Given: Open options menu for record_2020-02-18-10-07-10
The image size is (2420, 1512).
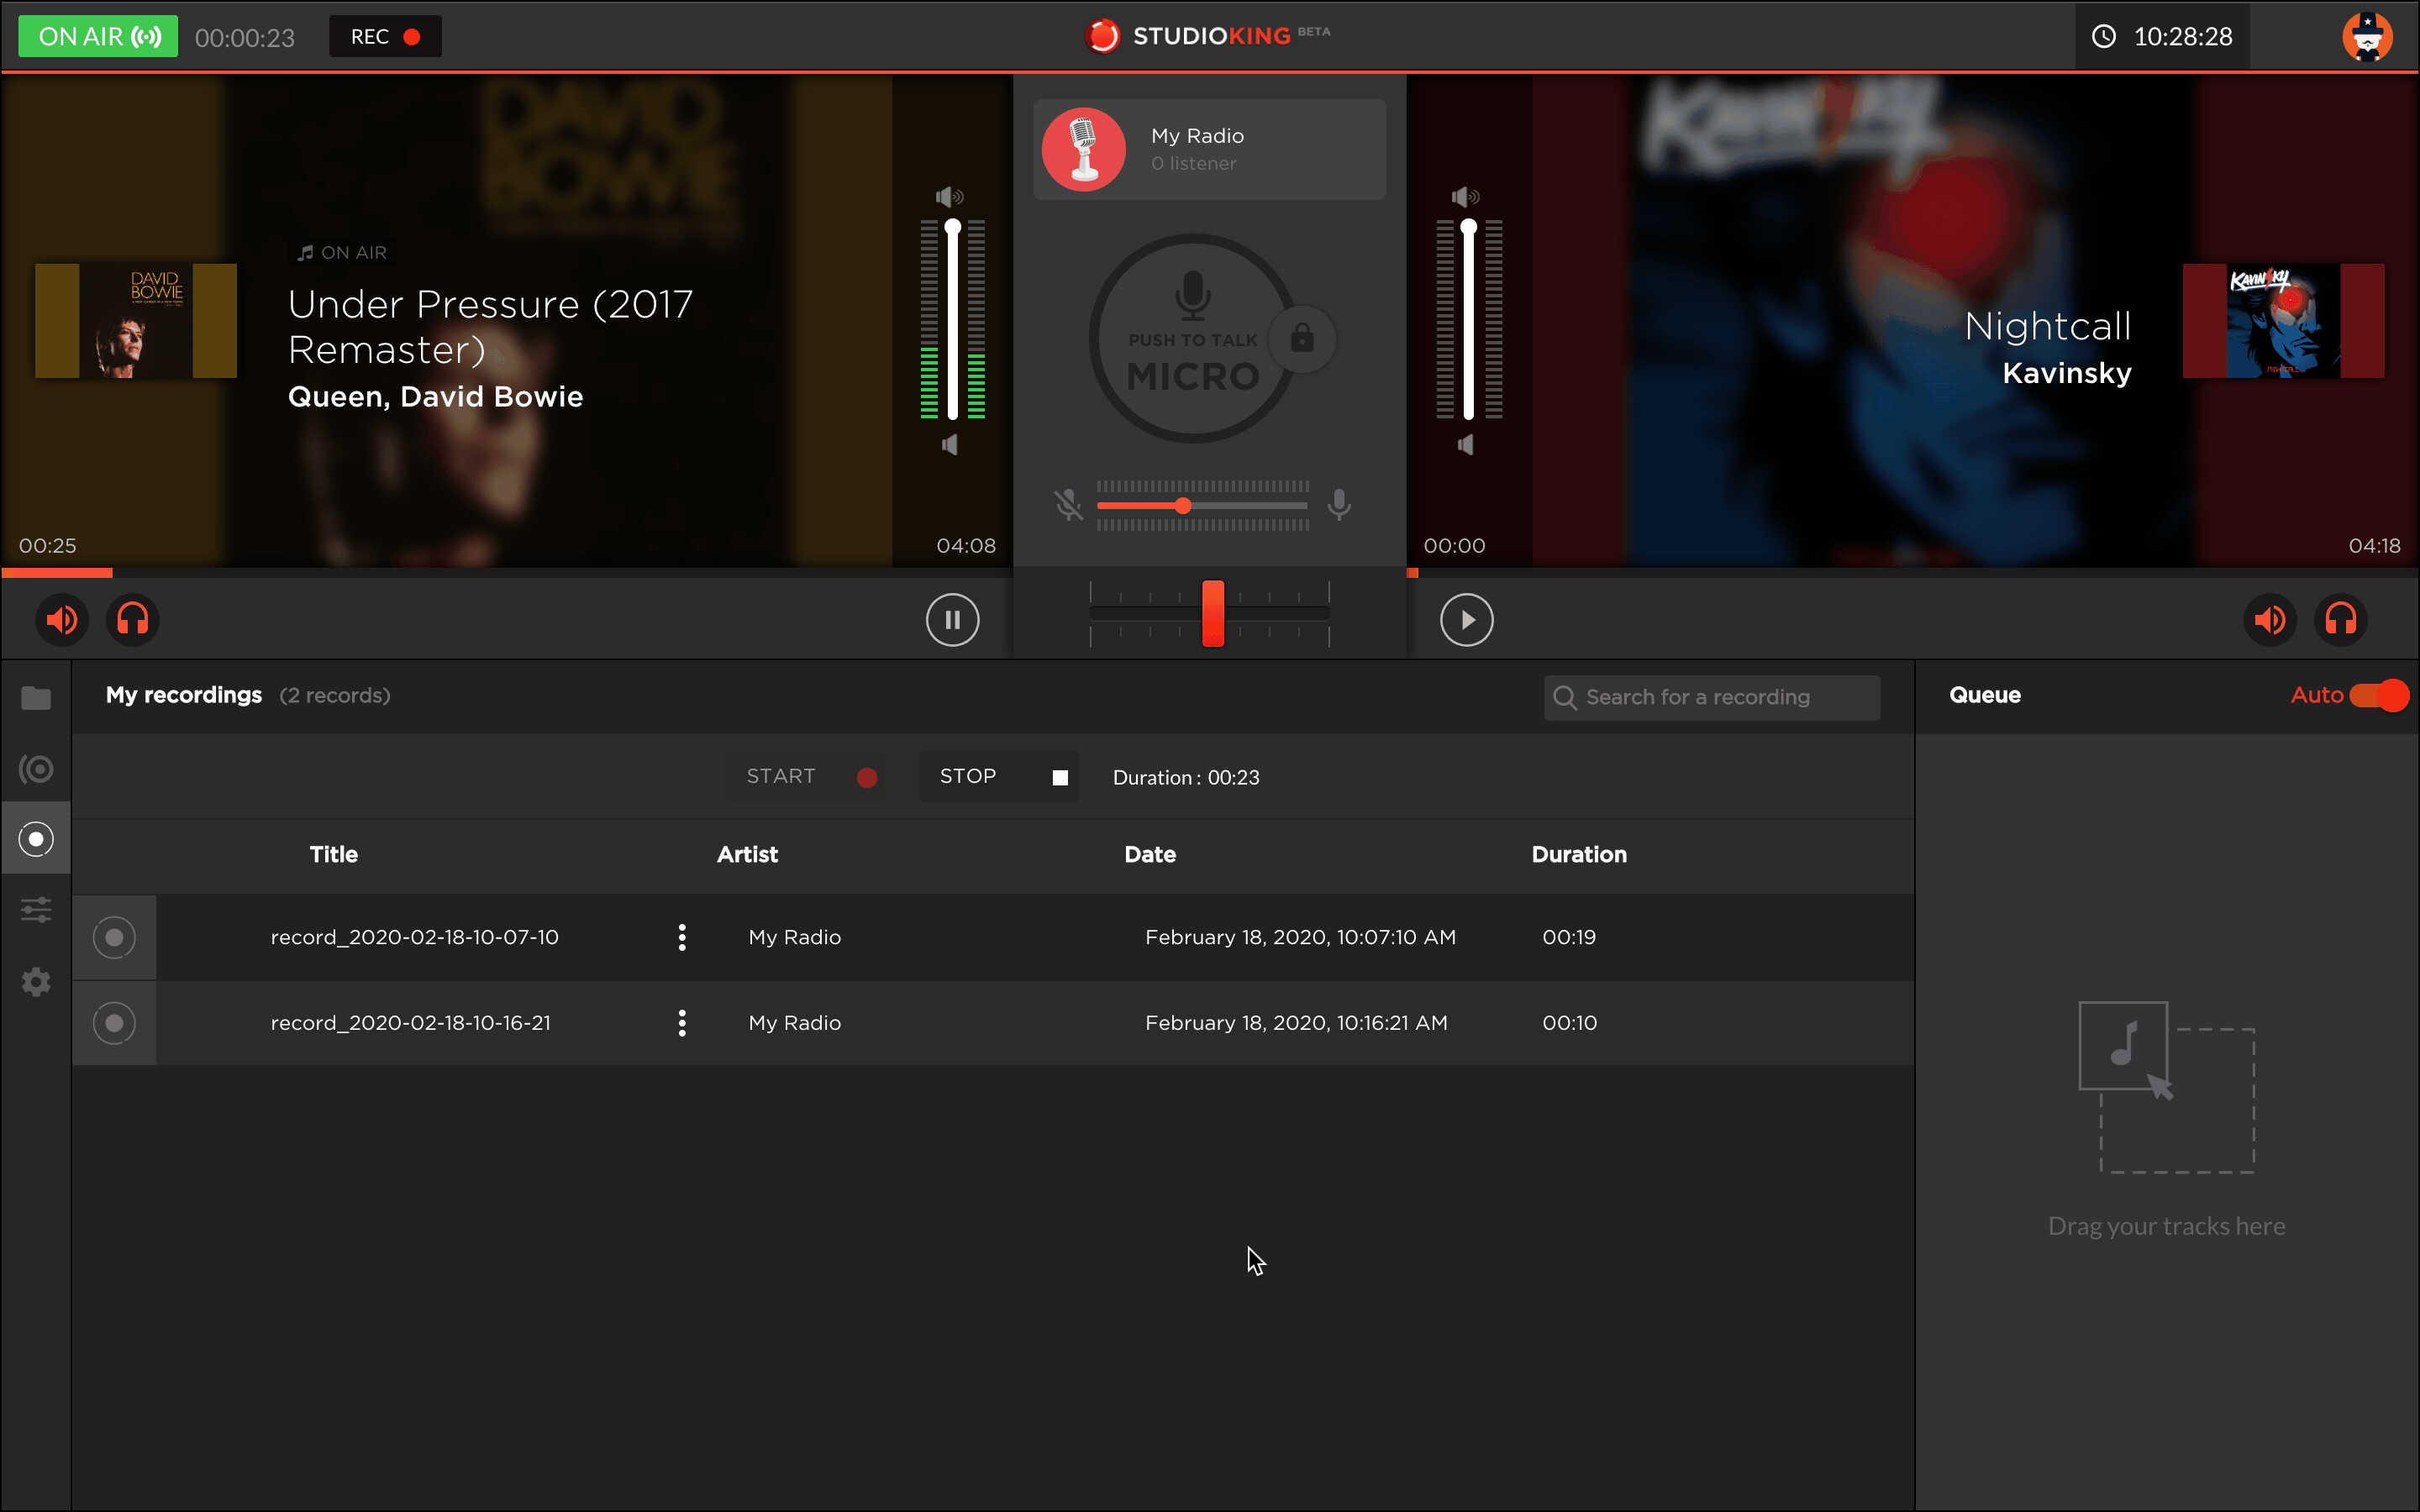Looking at the screenshot, I should 682,937.
